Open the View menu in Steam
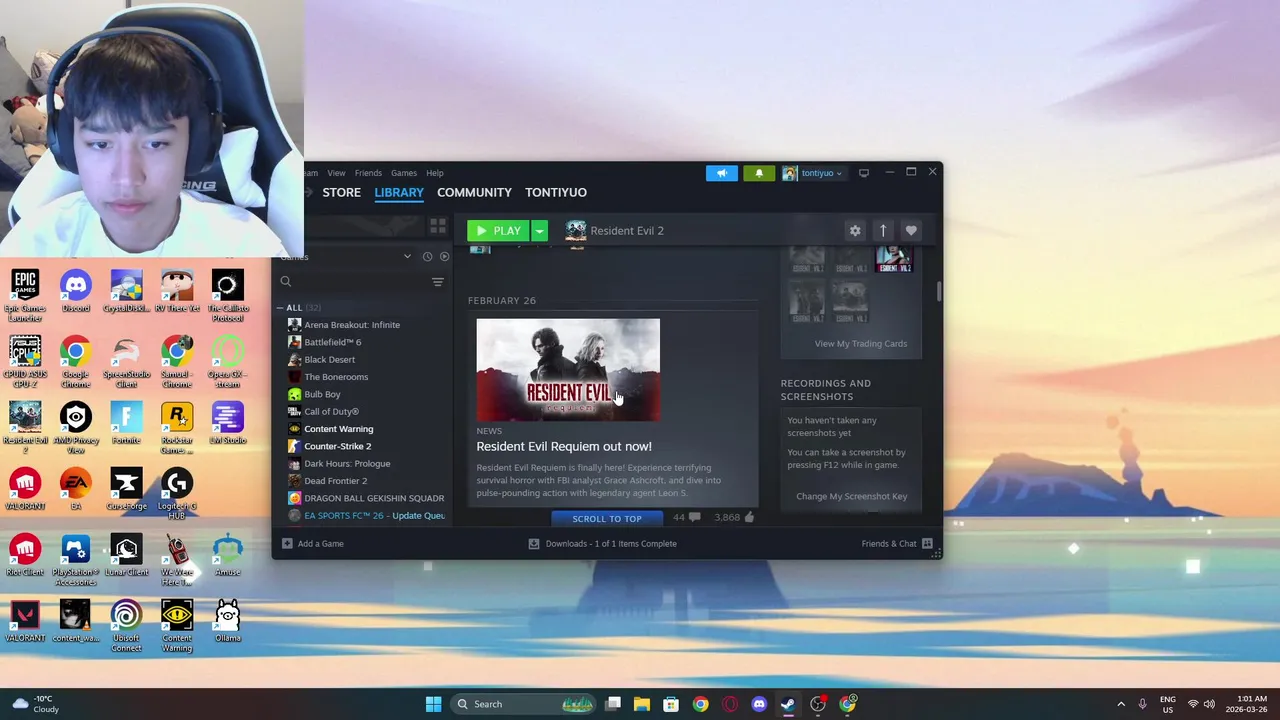The width and height of the screenshot is (1280, 720). coord(336,173)
